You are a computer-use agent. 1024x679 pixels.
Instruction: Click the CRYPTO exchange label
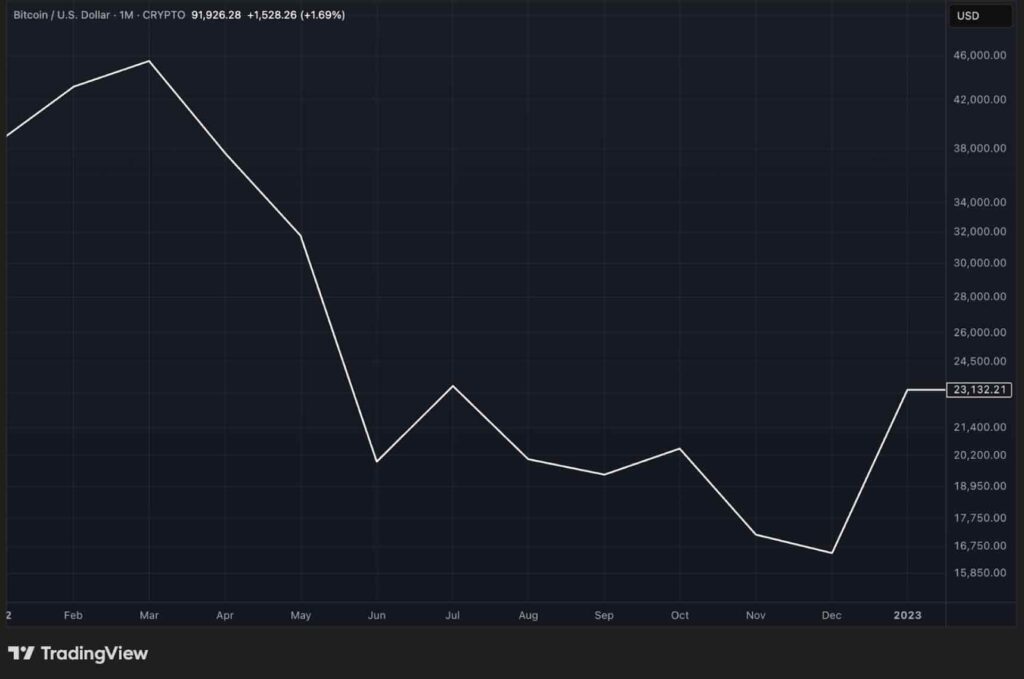pyautogui.click(x=164, y=15)
